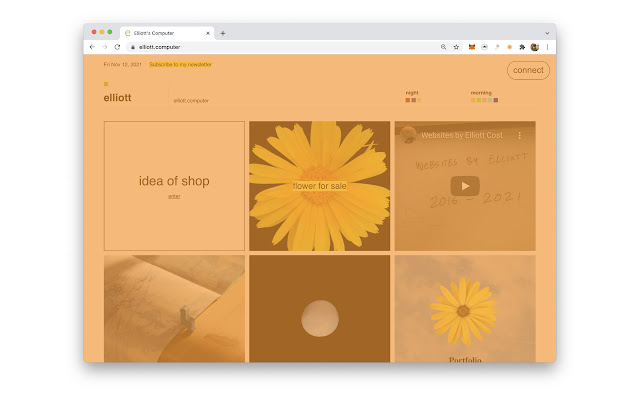Viewport: 640px width, 400px height.
Task: Click the night label
Action: coord(412,93)
